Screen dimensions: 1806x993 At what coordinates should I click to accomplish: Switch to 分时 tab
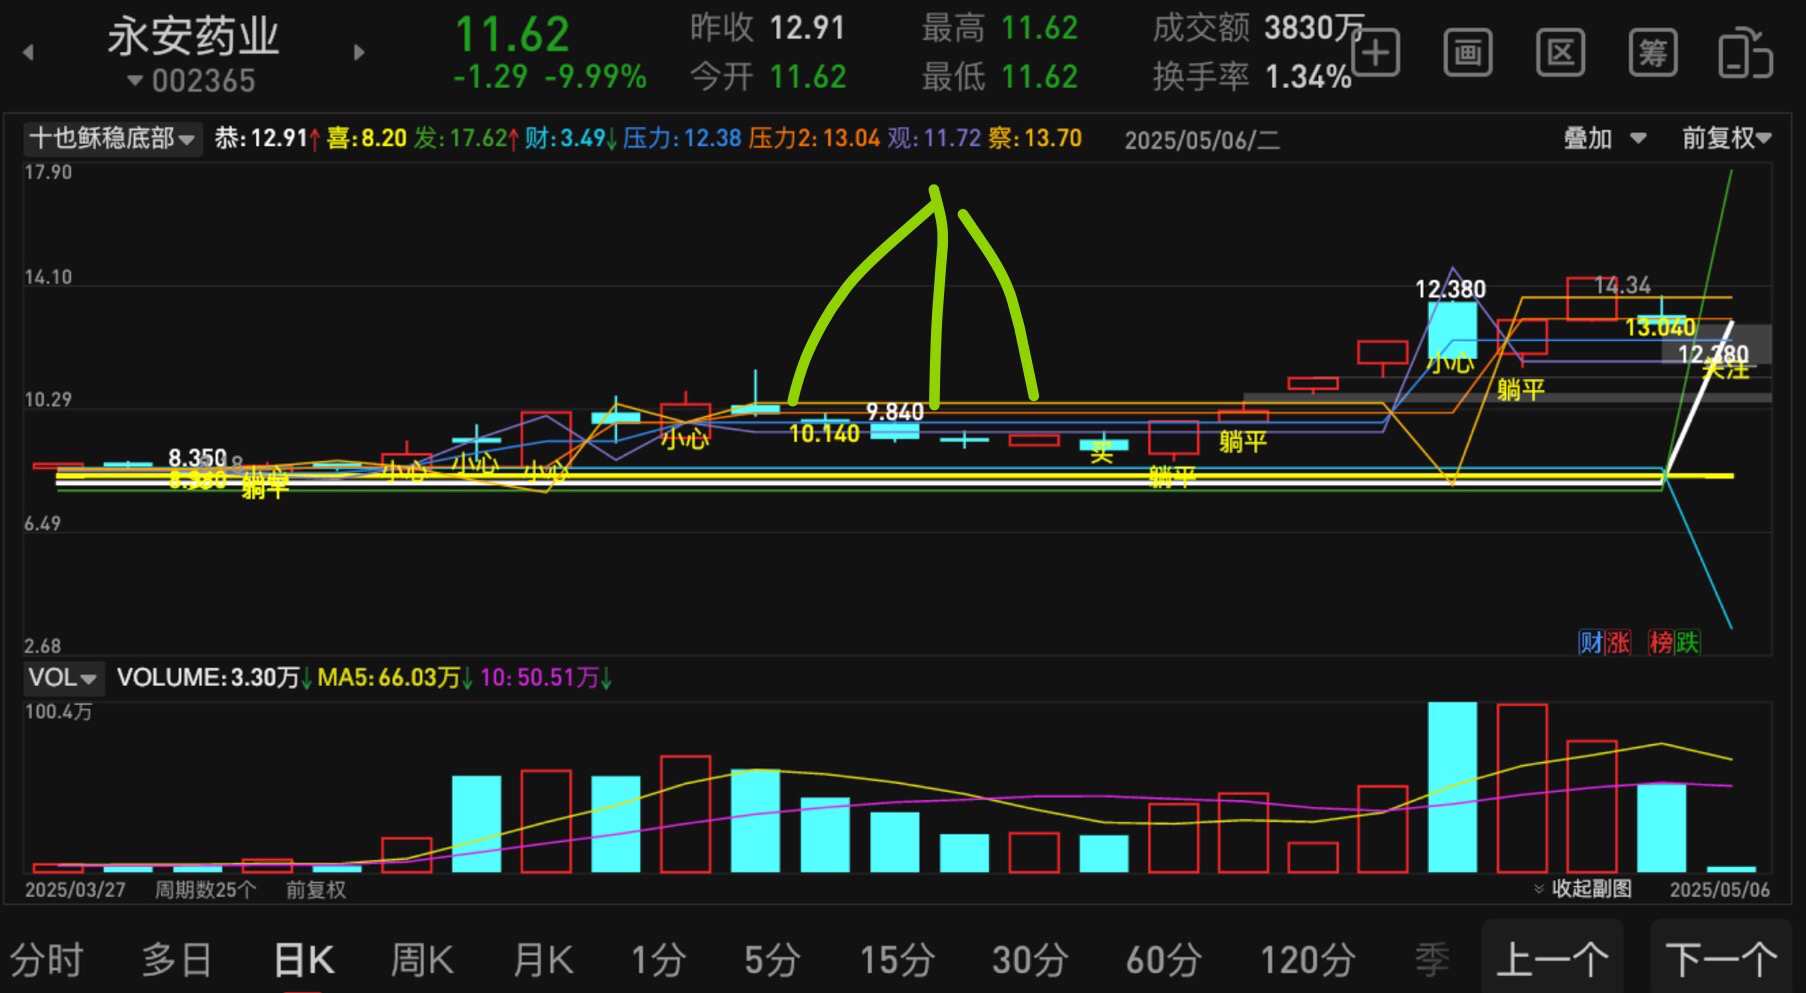tap(47, 960)
